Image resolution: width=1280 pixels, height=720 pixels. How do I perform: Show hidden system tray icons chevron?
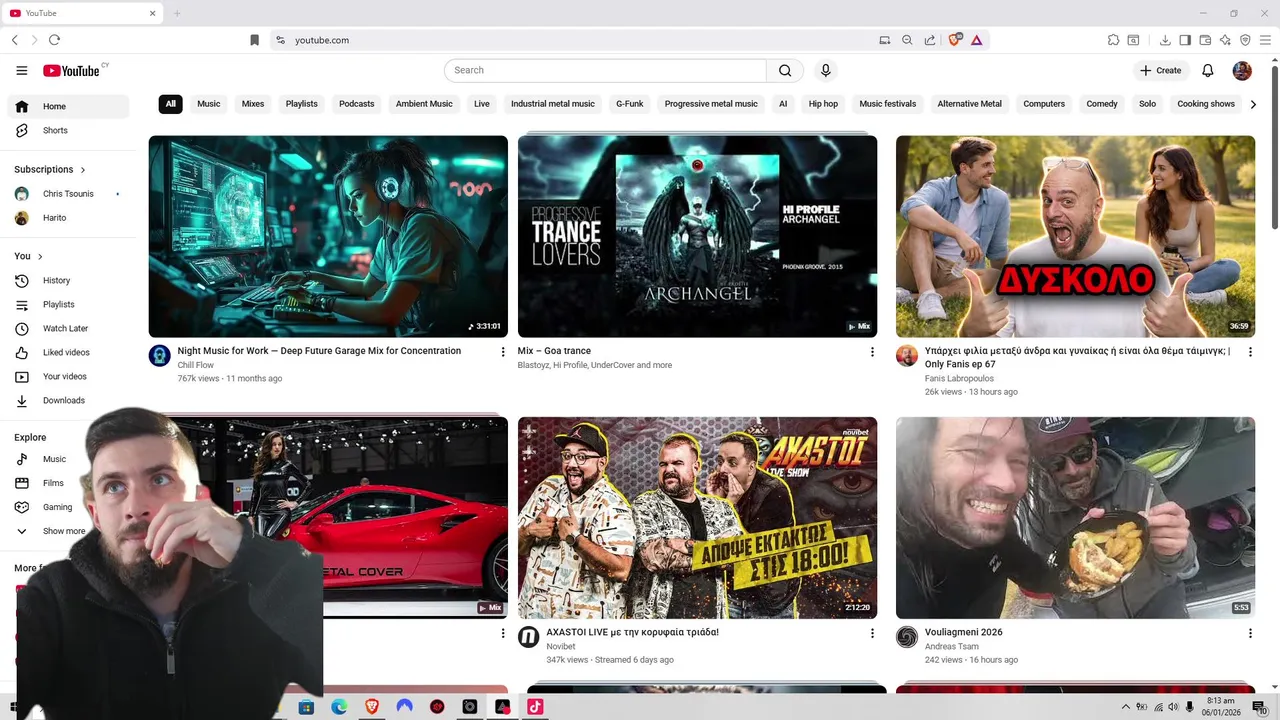pos(1126,707)
